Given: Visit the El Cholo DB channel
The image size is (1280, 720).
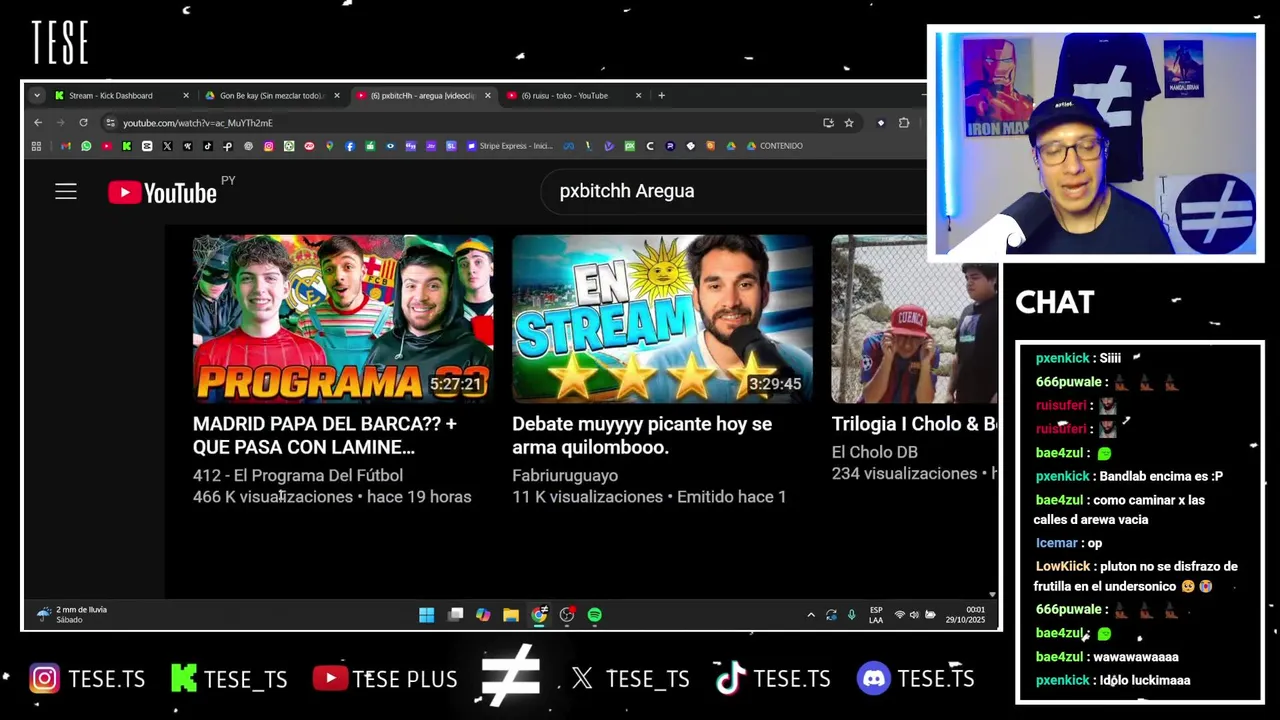Looking at the screenshot, I should (x=875, y=453).
